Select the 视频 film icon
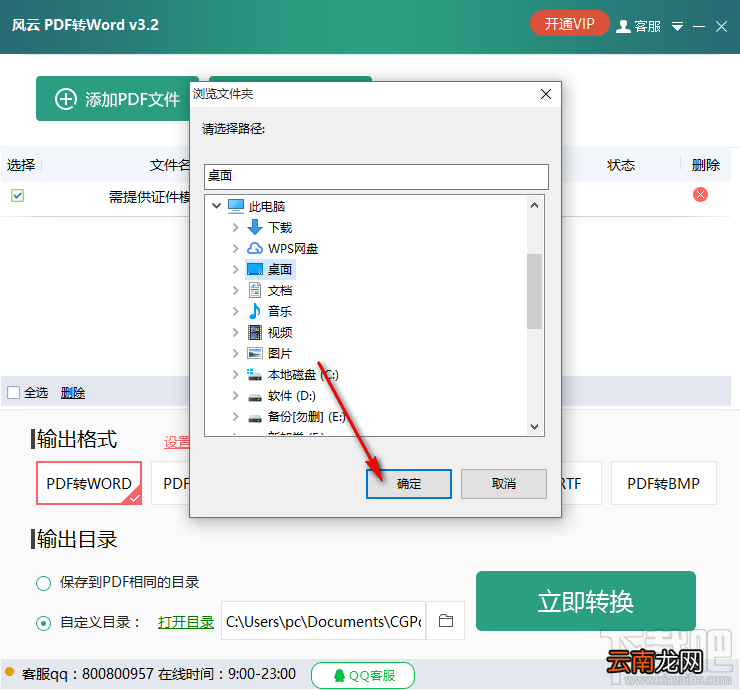The height and width of the screenshot is (690, 740). point(255,332)
